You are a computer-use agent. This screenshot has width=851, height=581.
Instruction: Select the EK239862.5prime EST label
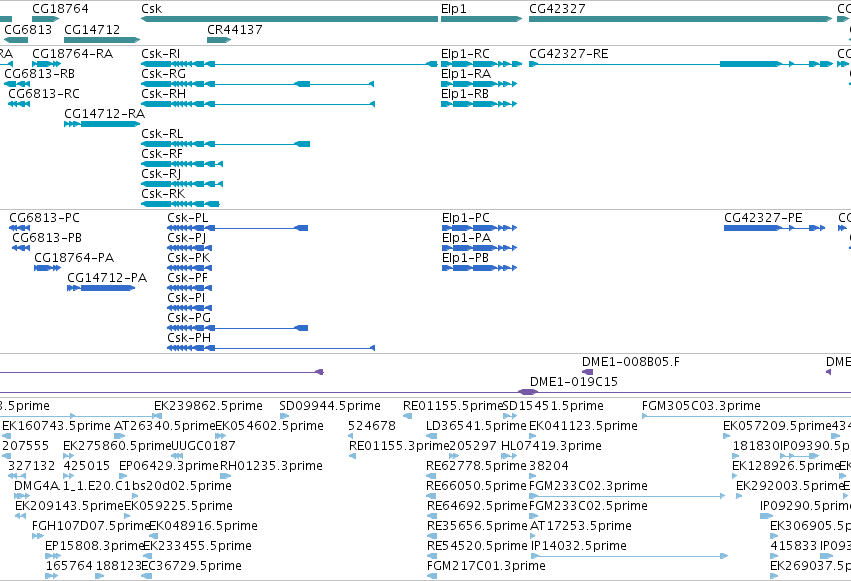pos(208,406)
